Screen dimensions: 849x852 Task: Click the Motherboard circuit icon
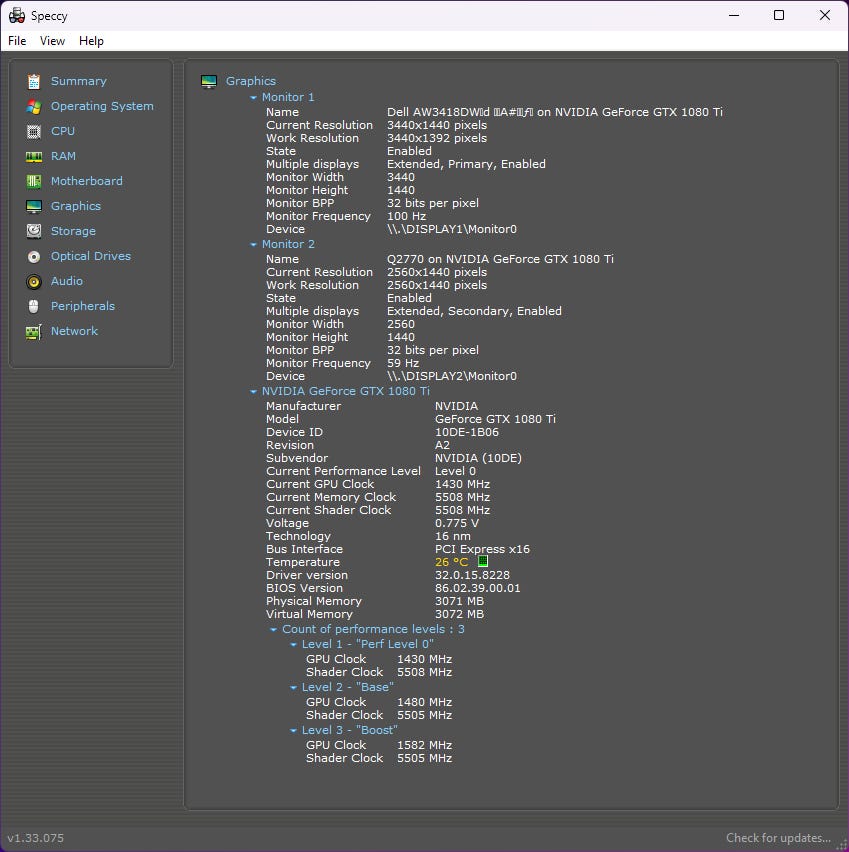tap(34, 181)
